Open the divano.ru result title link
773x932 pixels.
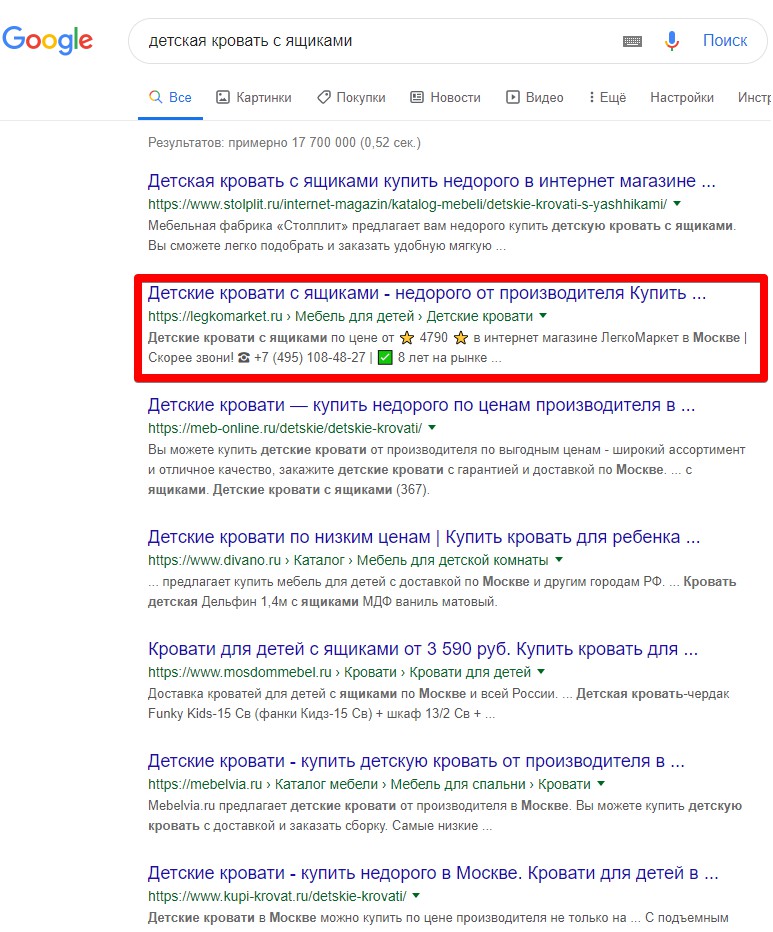pyautogui.click(x=424, y=537)
